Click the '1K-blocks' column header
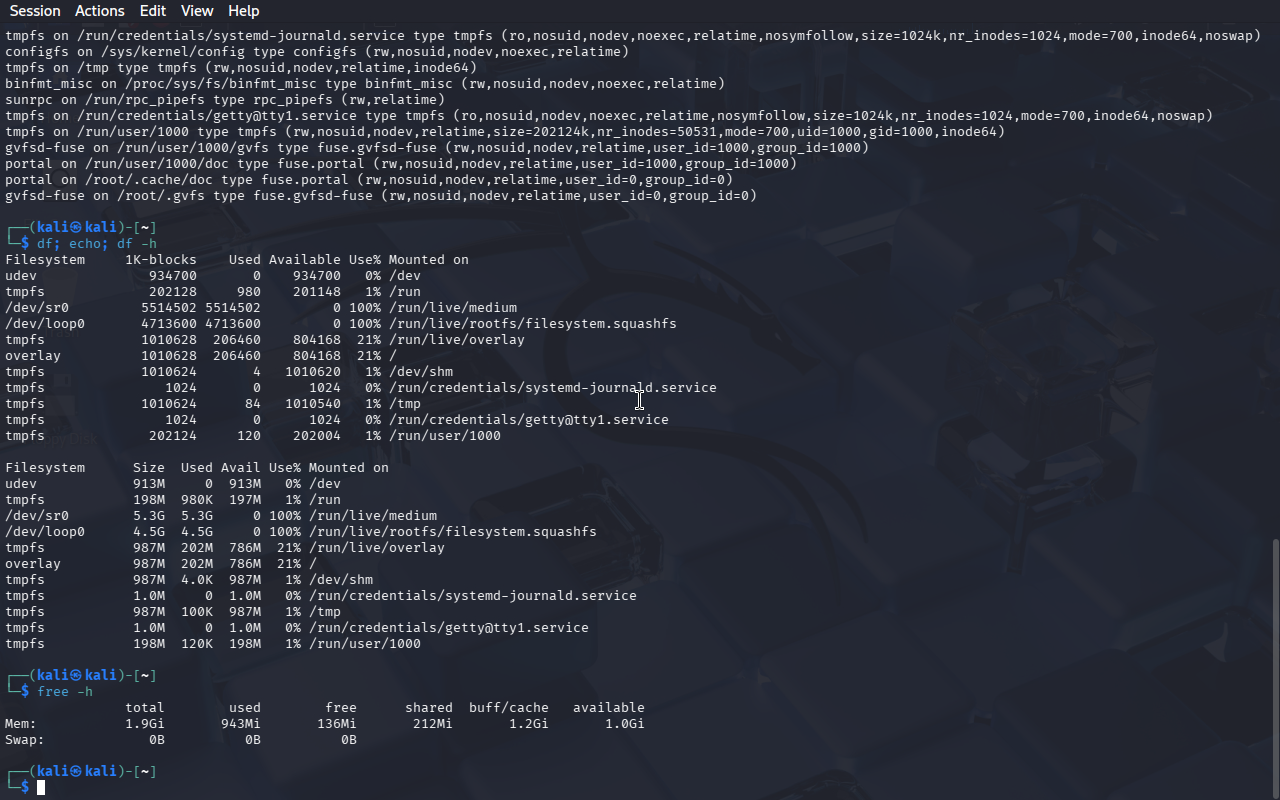The width and height of the screenshot is (1280, 800). (x=161, y=259)
